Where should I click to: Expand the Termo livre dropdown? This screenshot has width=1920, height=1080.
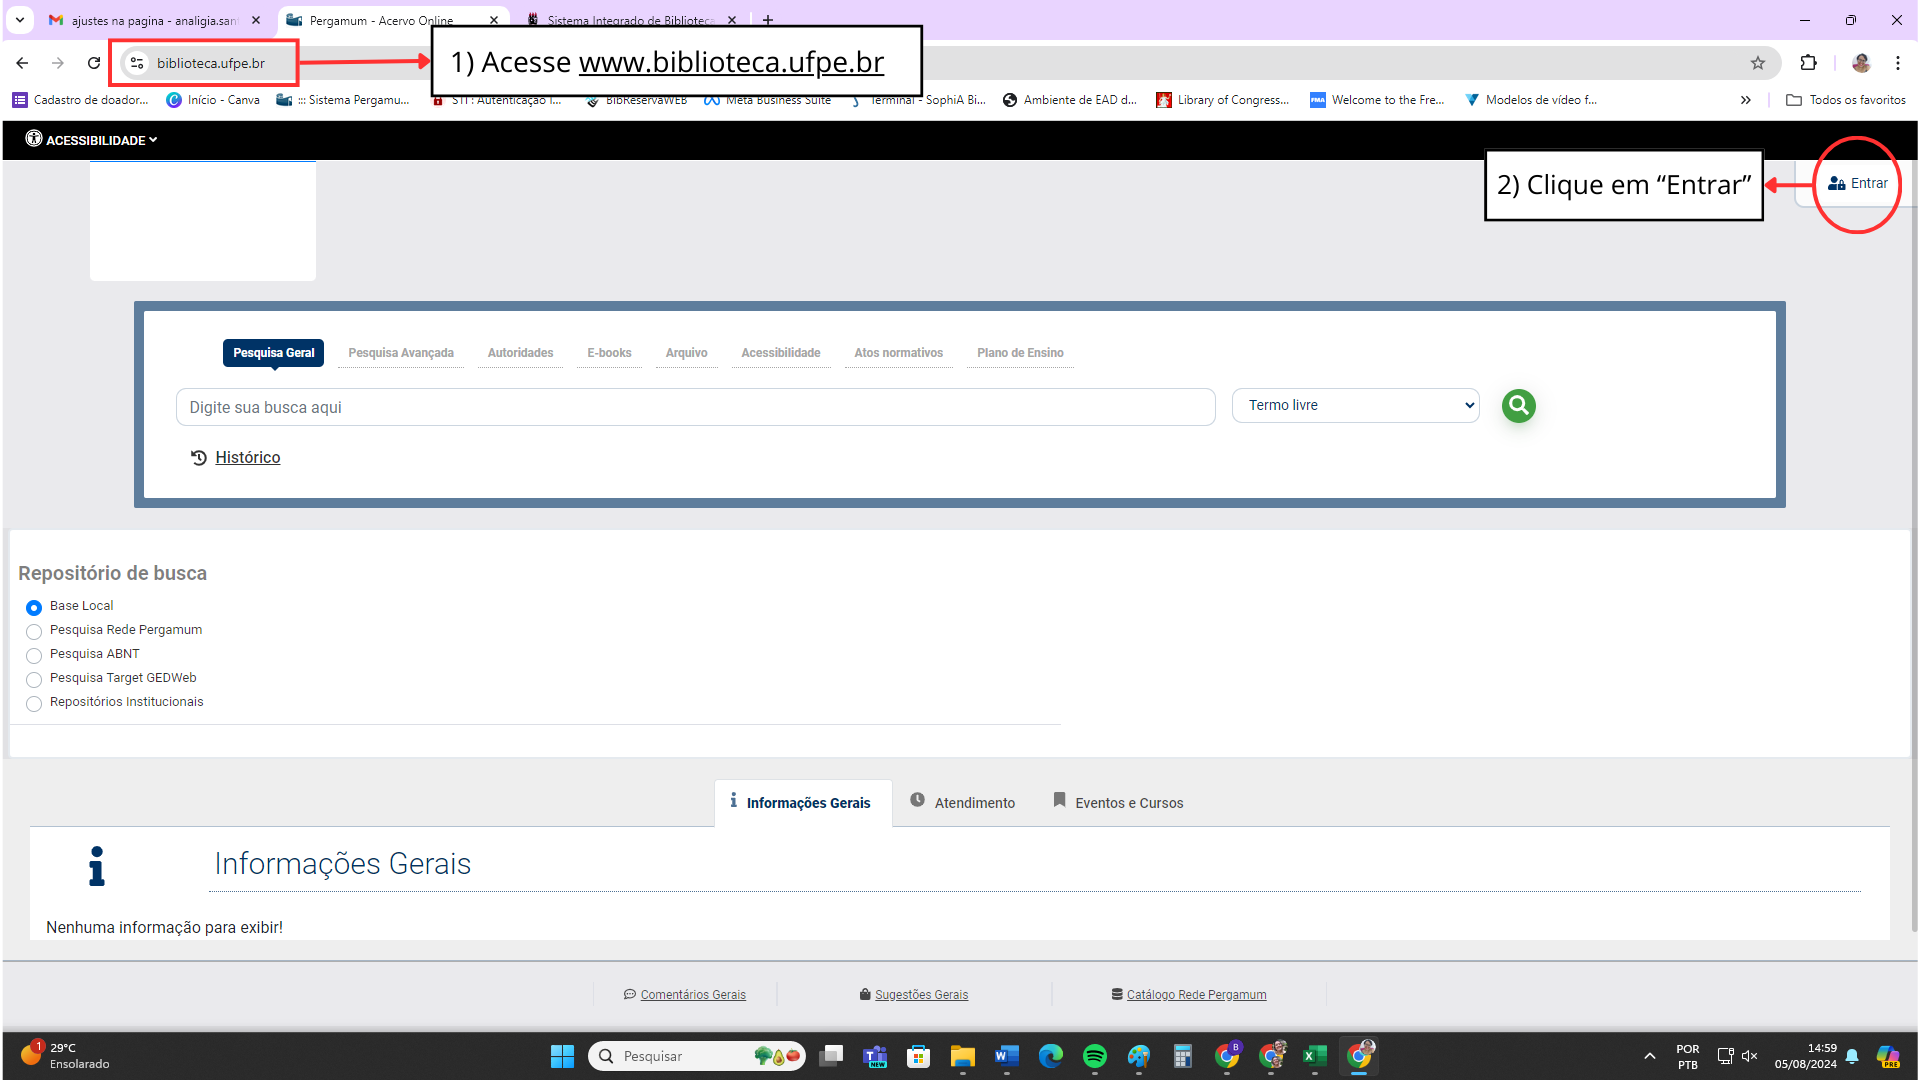pos(1355,405)
